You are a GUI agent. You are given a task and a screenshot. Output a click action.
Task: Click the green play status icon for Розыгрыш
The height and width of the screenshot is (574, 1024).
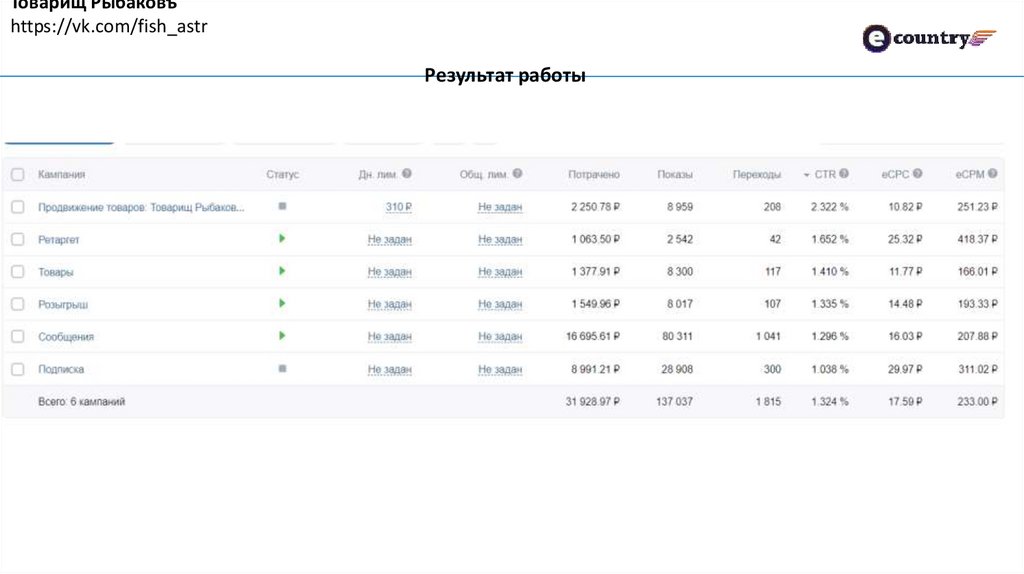click(282, 303)
